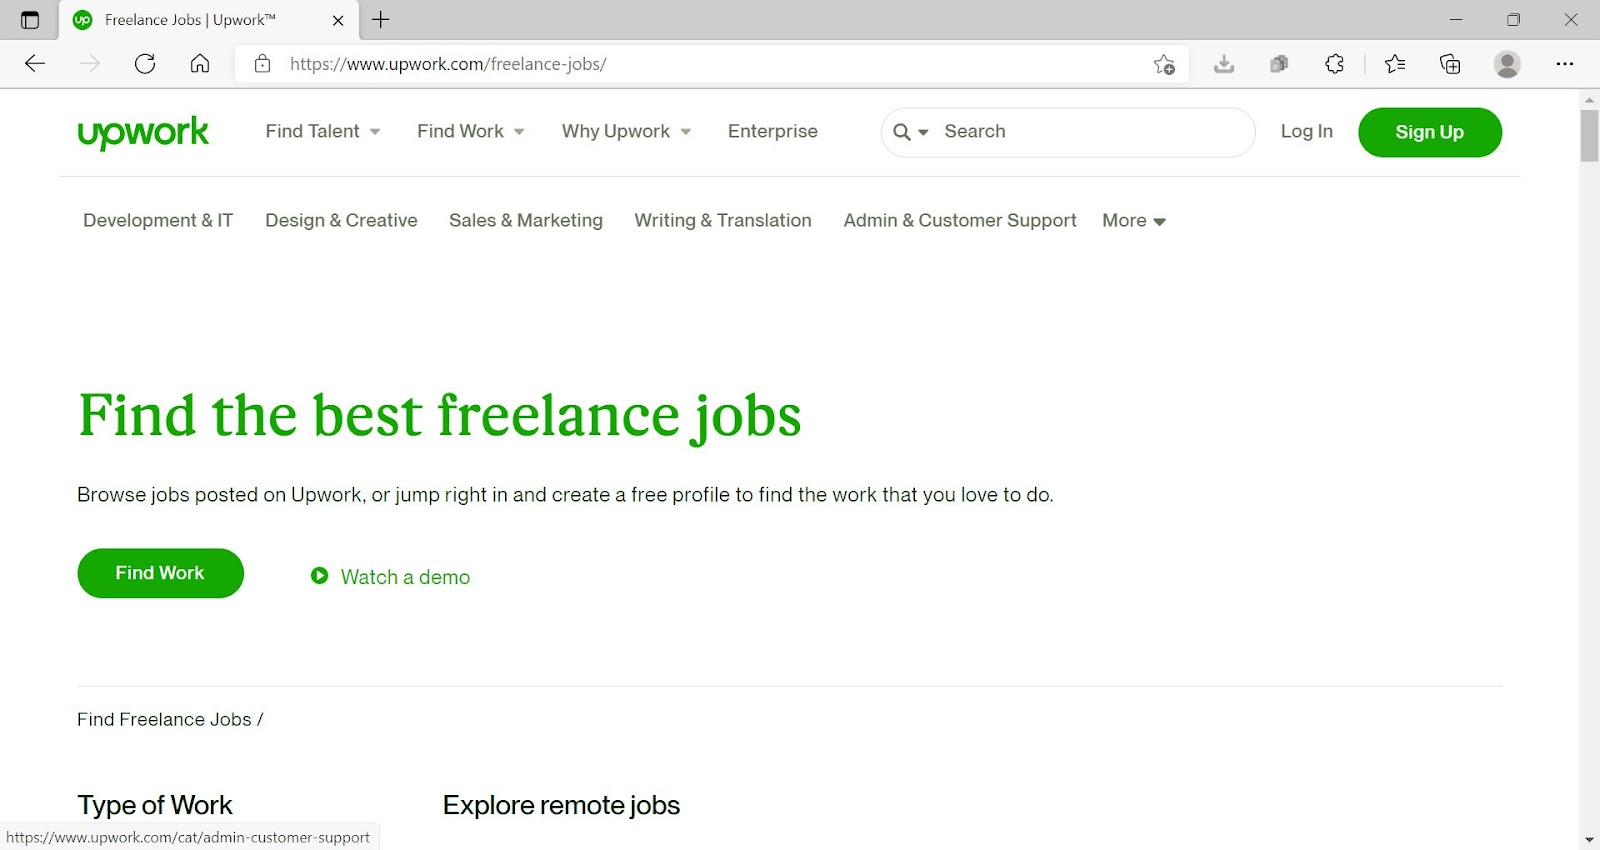Screen dimensions: 1600x850
Task: Go back with the browser back arrow
Action: [35, 64]
